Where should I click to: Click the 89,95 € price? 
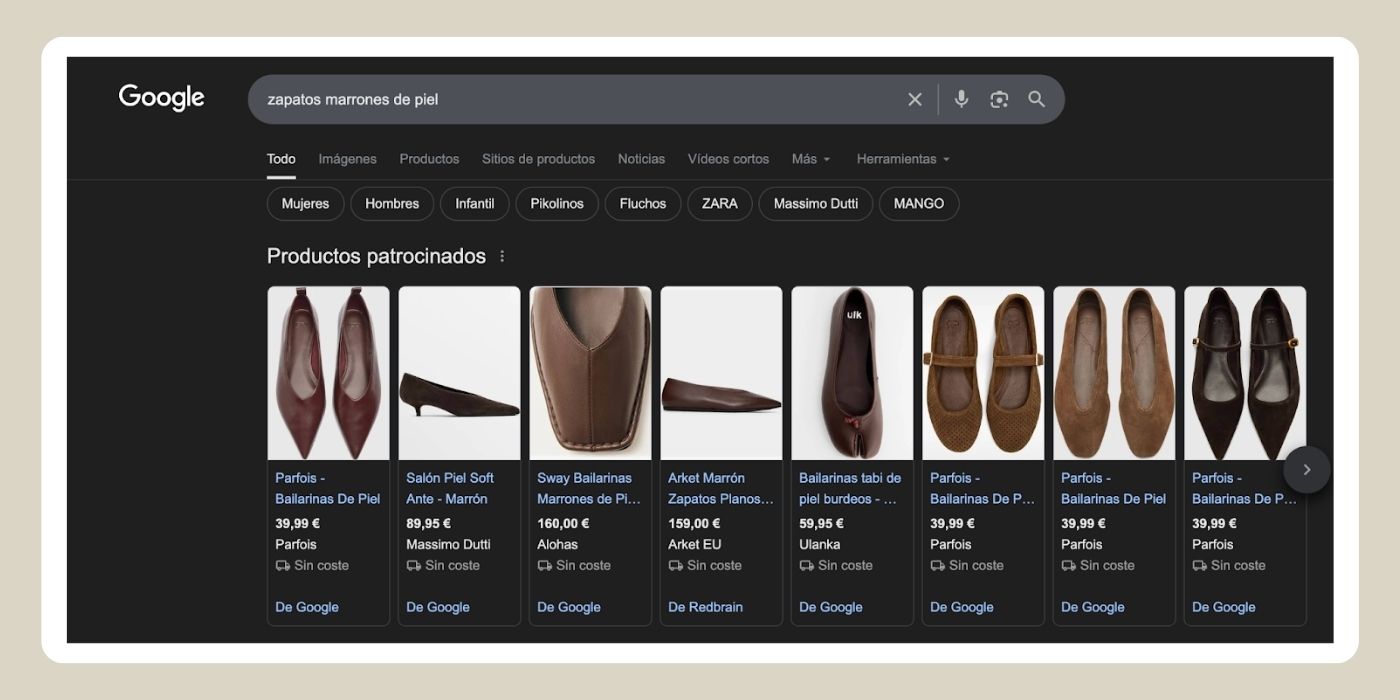428,523
